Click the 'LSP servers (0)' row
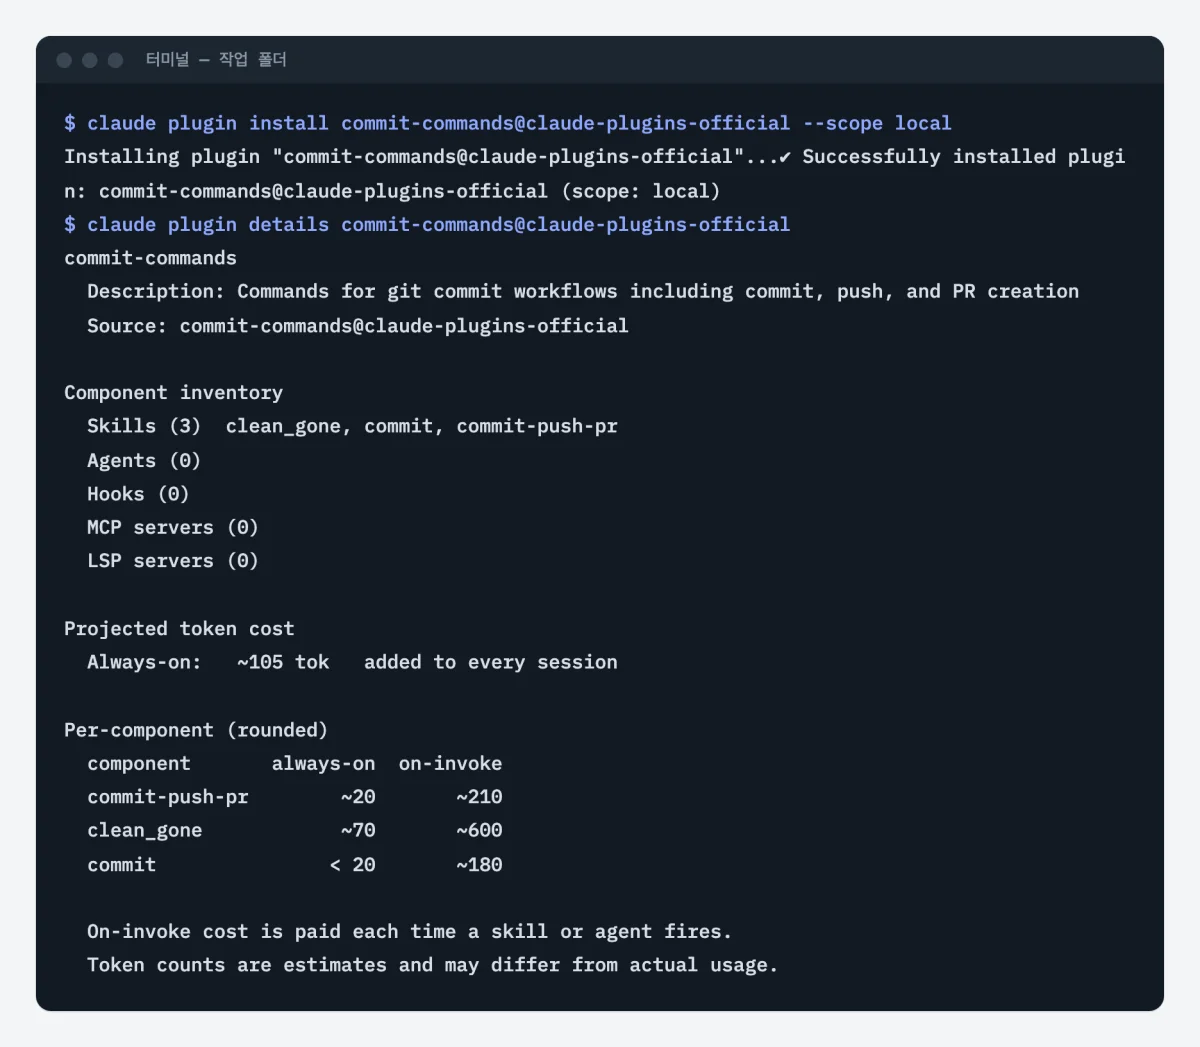The width and height of the screenshot is (1200, 1047). pos(173,561)
